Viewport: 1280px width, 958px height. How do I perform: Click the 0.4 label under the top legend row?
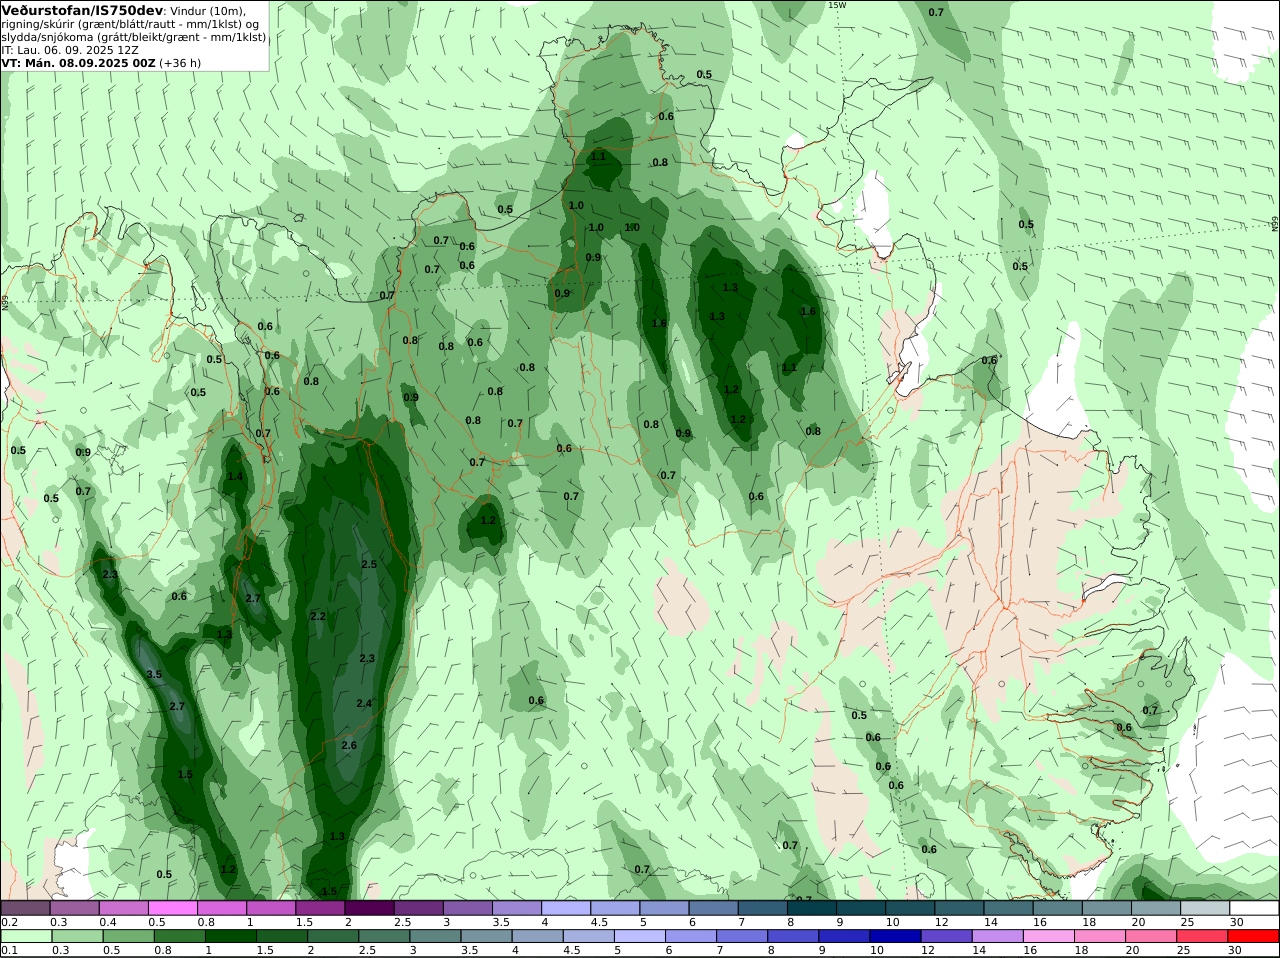click(x=107, y=922)
